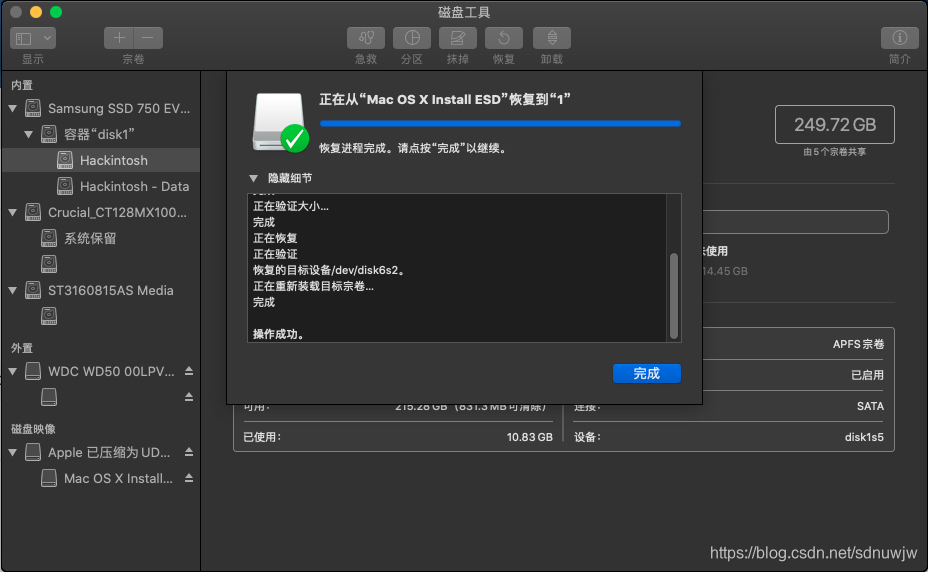Click the disk1s5 device value

(864, 438)
